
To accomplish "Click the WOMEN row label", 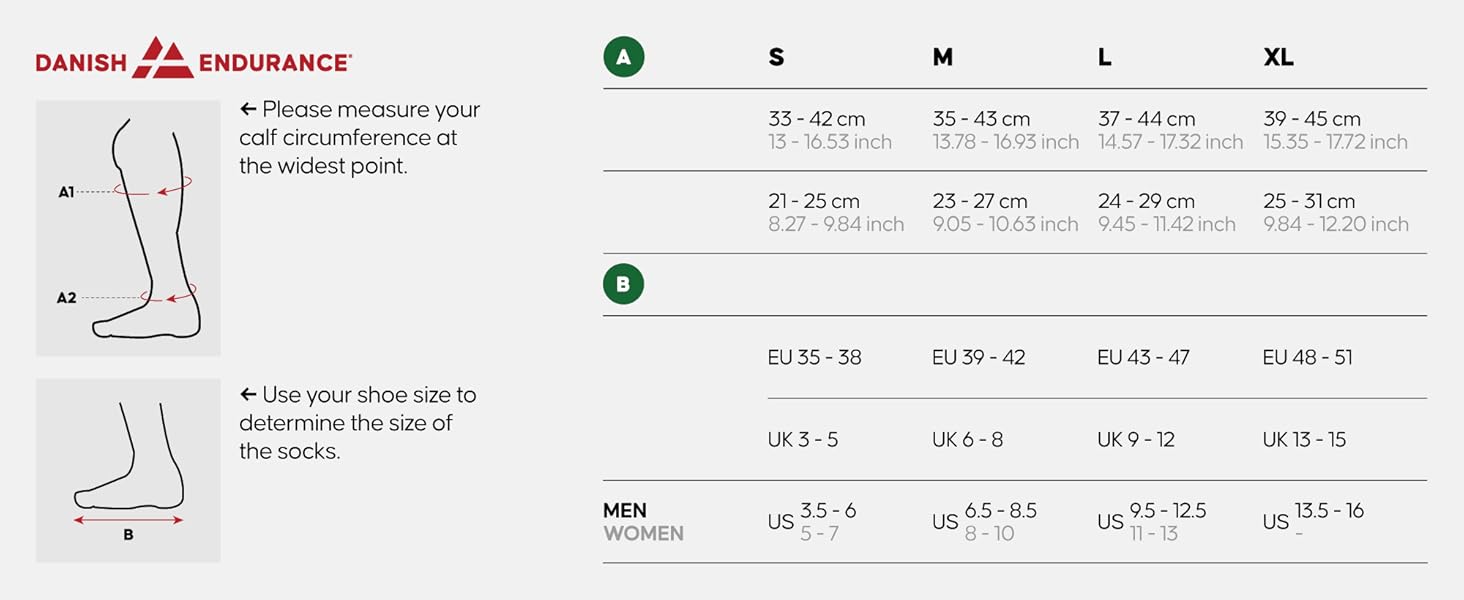I will (x=643, y=534).
